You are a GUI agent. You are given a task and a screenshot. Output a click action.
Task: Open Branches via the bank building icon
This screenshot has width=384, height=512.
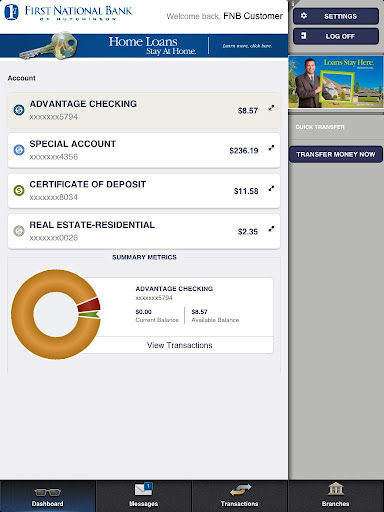[335, 489]
